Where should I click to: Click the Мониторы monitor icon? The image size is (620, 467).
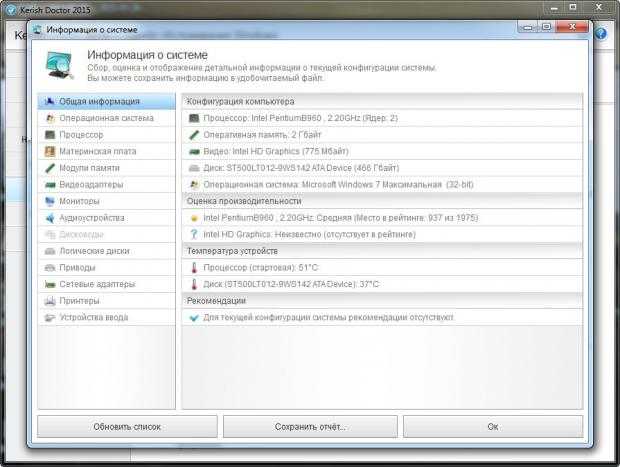[50, 201]
